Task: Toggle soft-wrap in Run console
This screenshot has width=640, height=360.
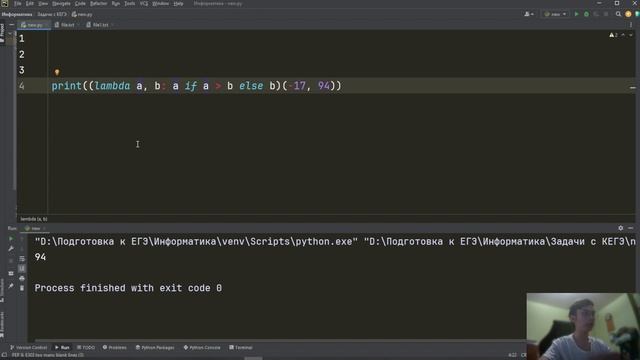Action: point(22,259)
